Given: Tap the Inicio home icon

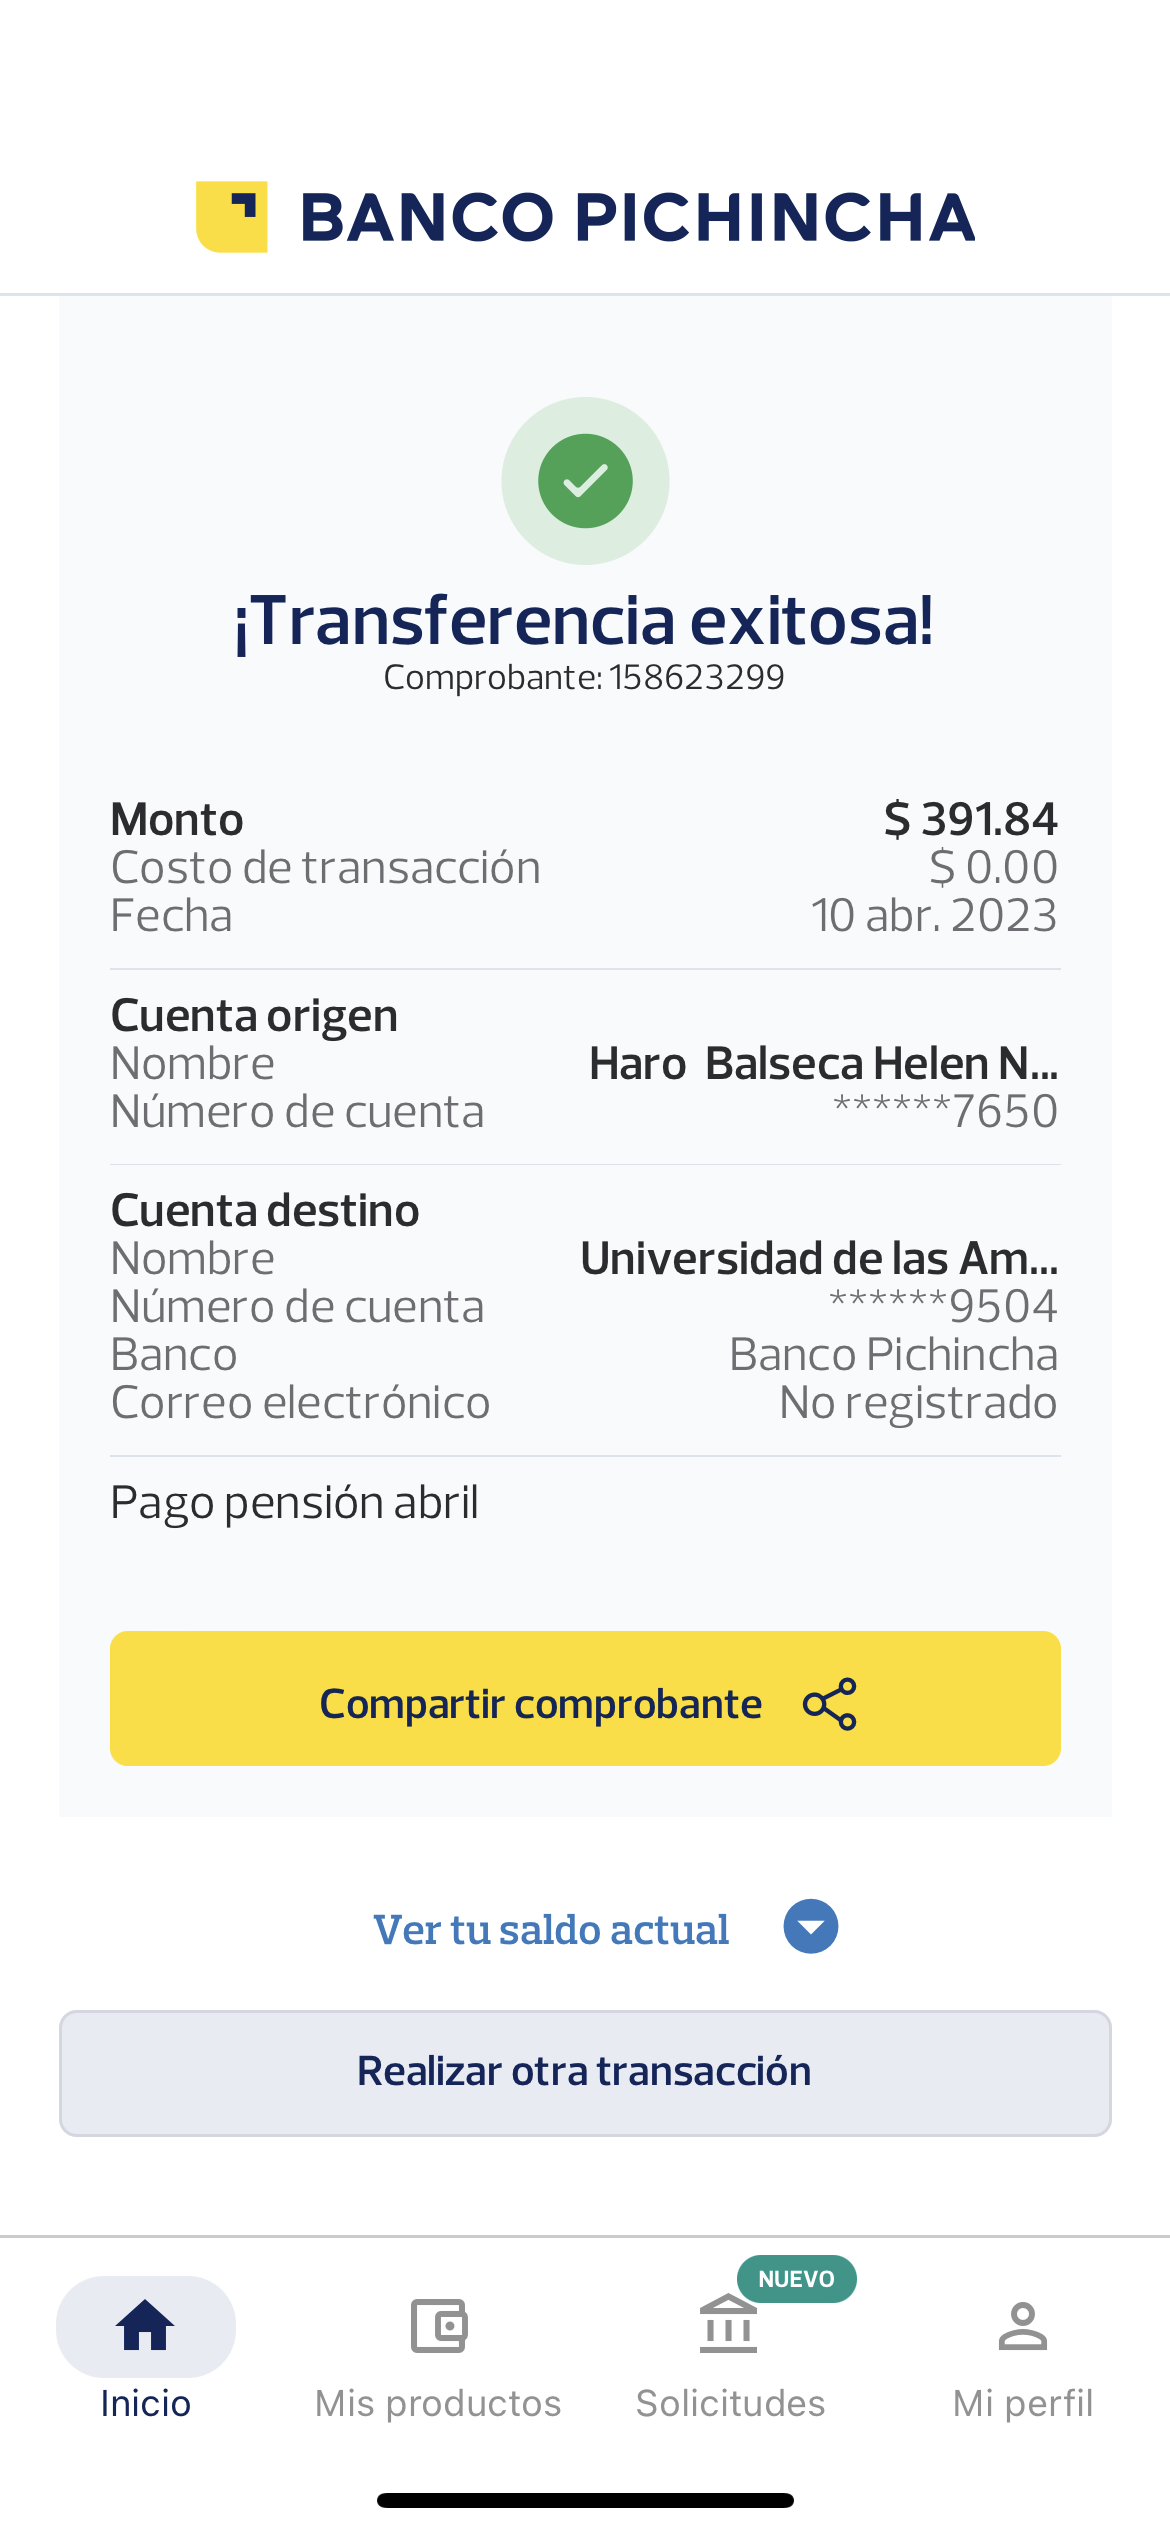Looking at the screenshot, I should tap(146, 2325).
